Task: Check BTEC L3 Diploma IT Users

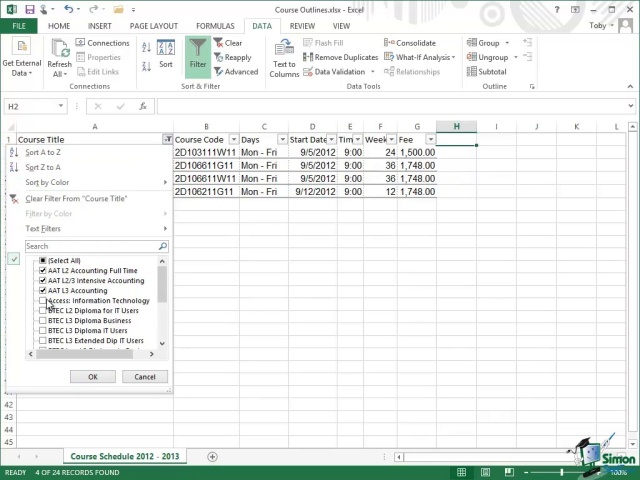Action: (43, 330)
